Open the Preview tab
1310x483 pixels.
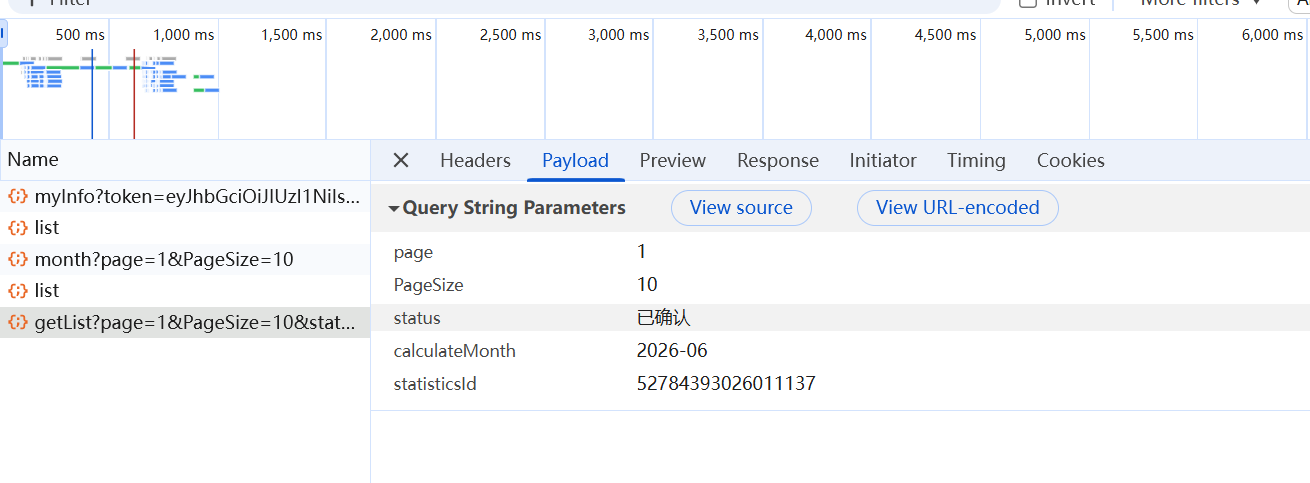[672, 160]
